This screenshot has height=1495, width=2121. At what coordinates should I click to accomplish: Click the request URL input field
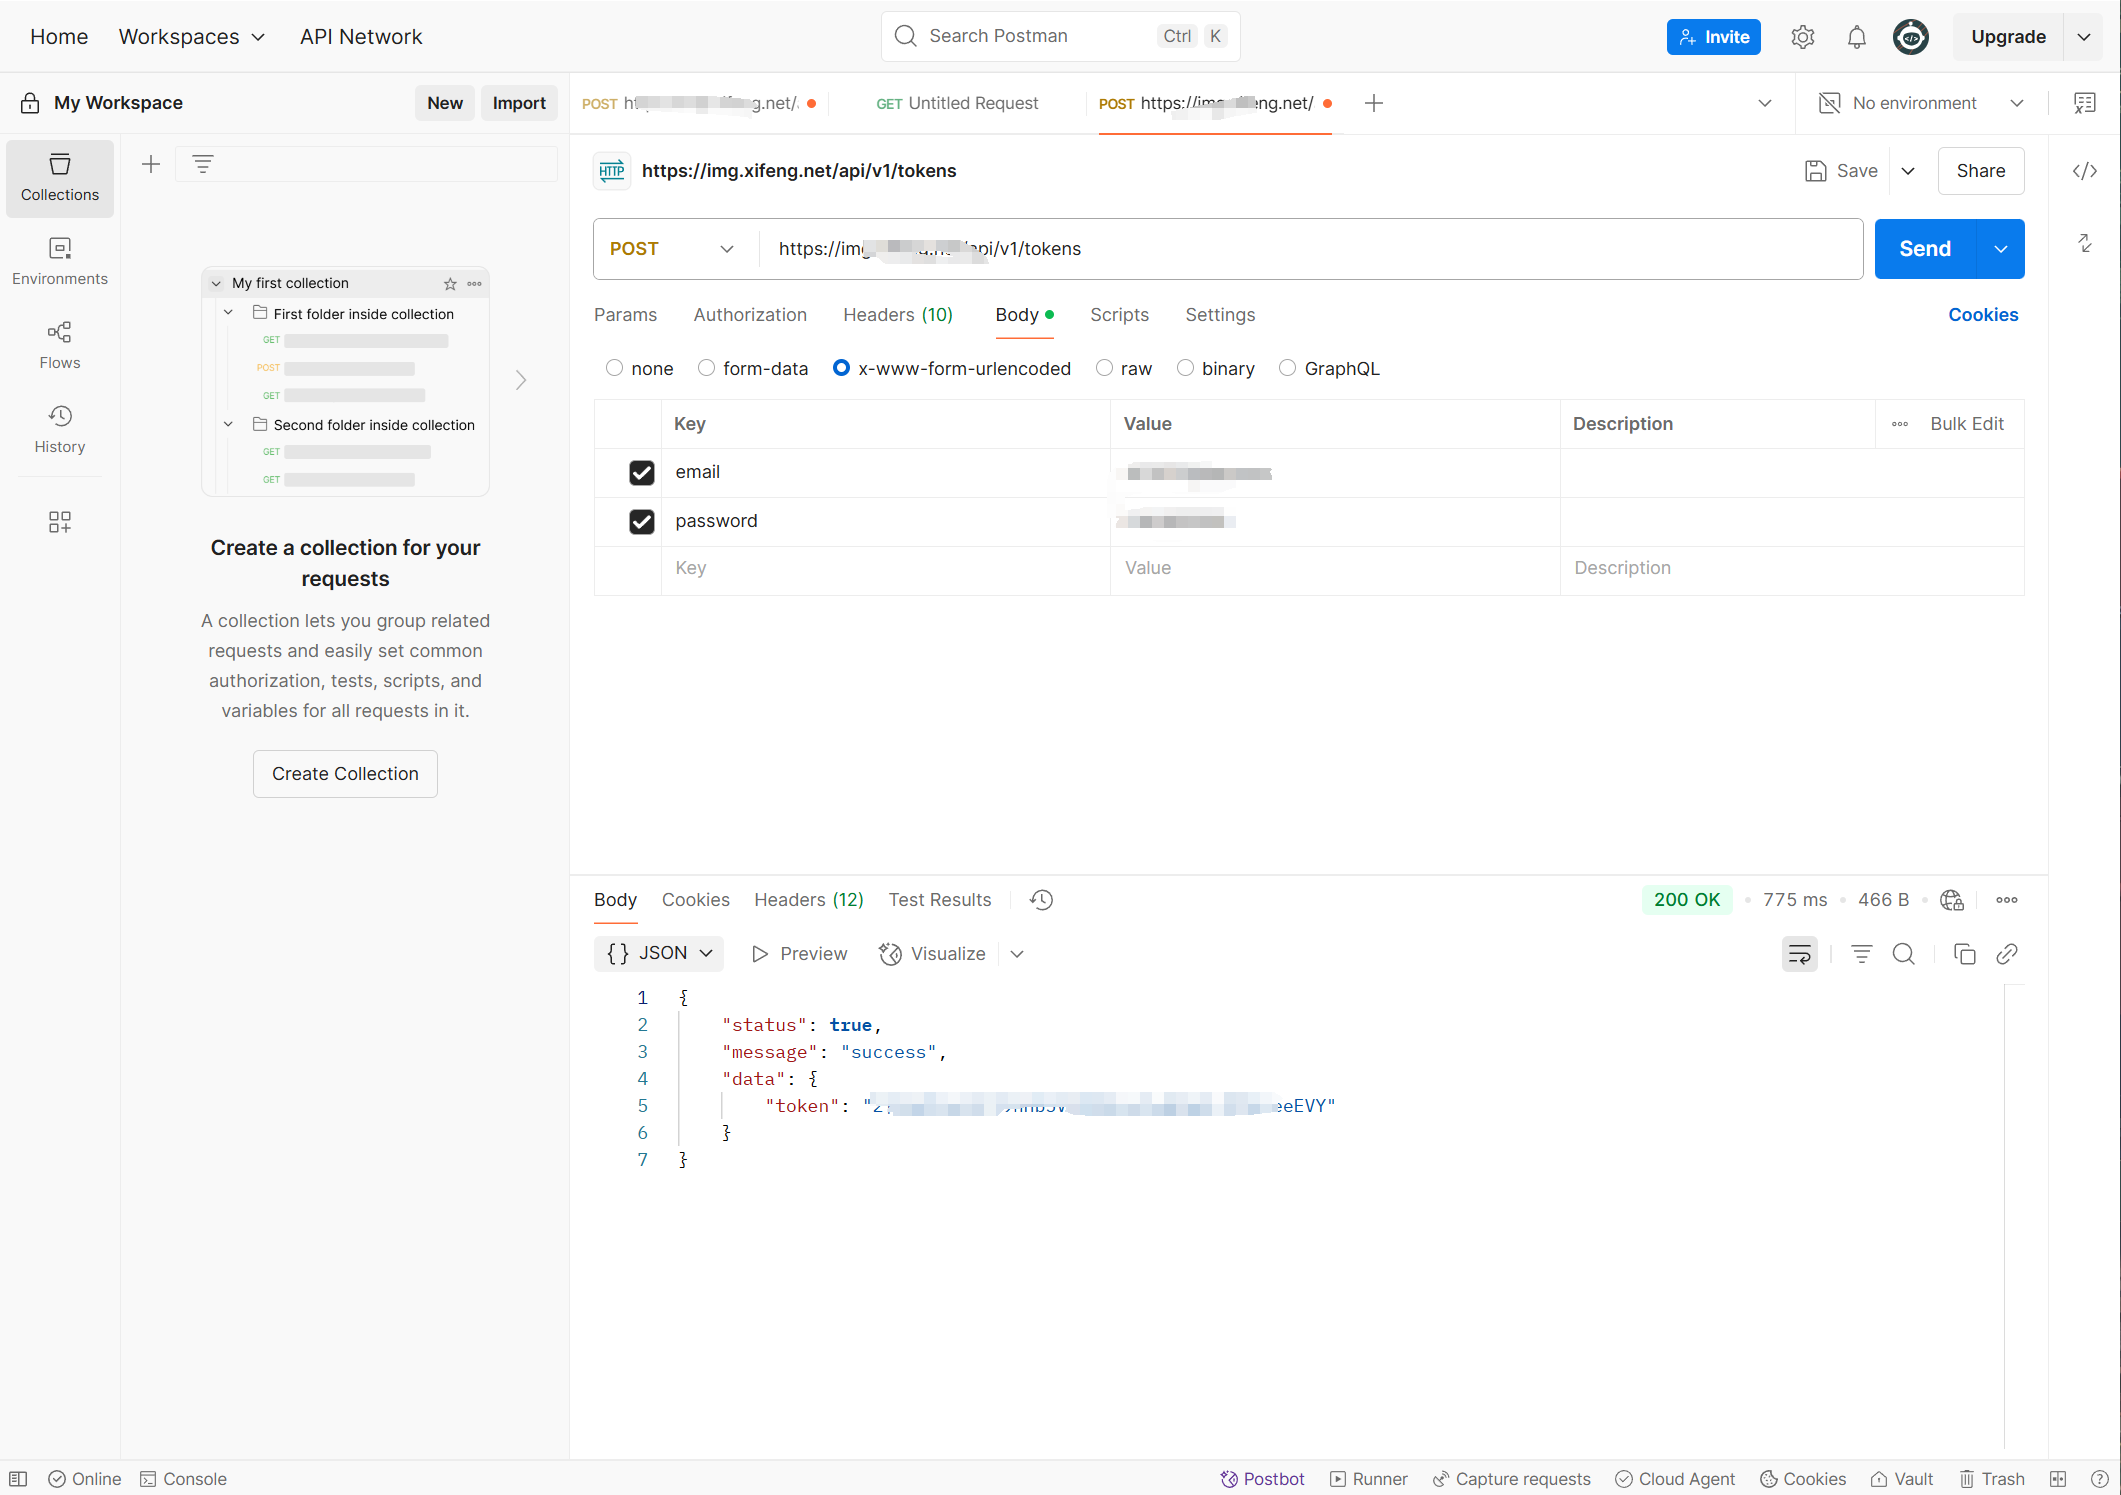pyautogui.click(x=1300, y=249)
